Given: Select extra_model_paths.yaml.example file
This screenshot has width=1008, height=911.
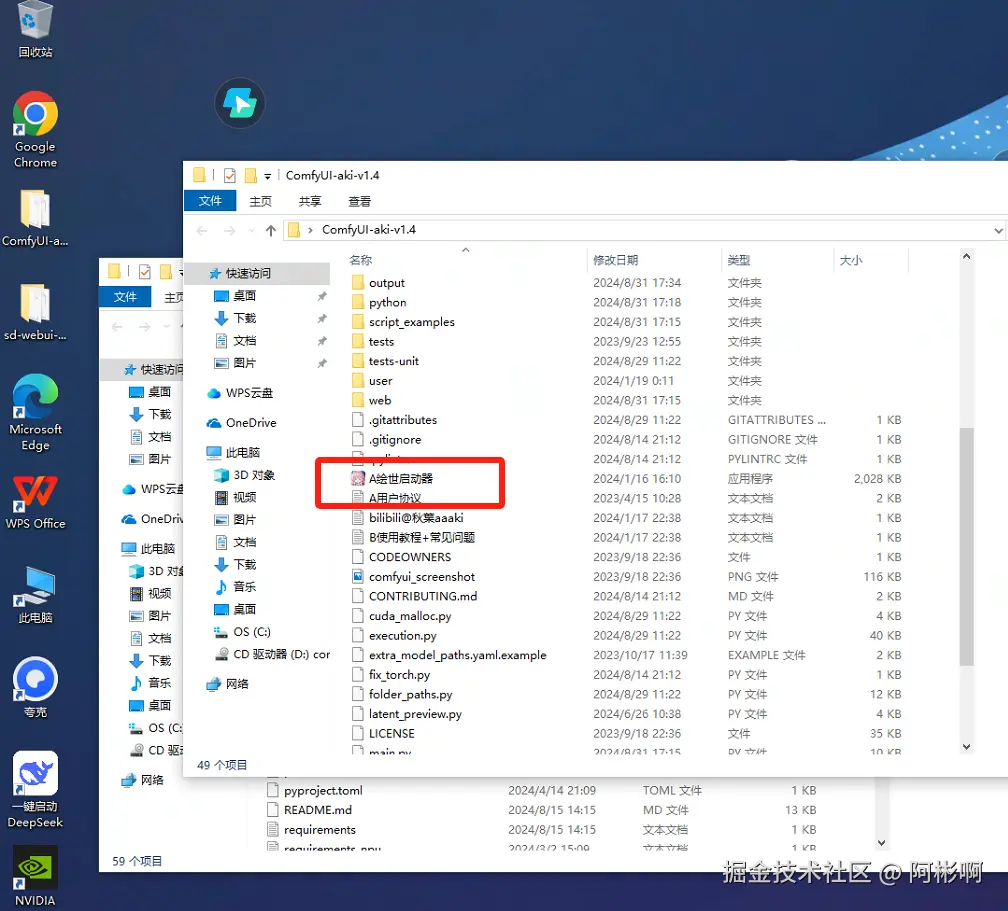Looking at the screenshot, I should coord(458,655).
